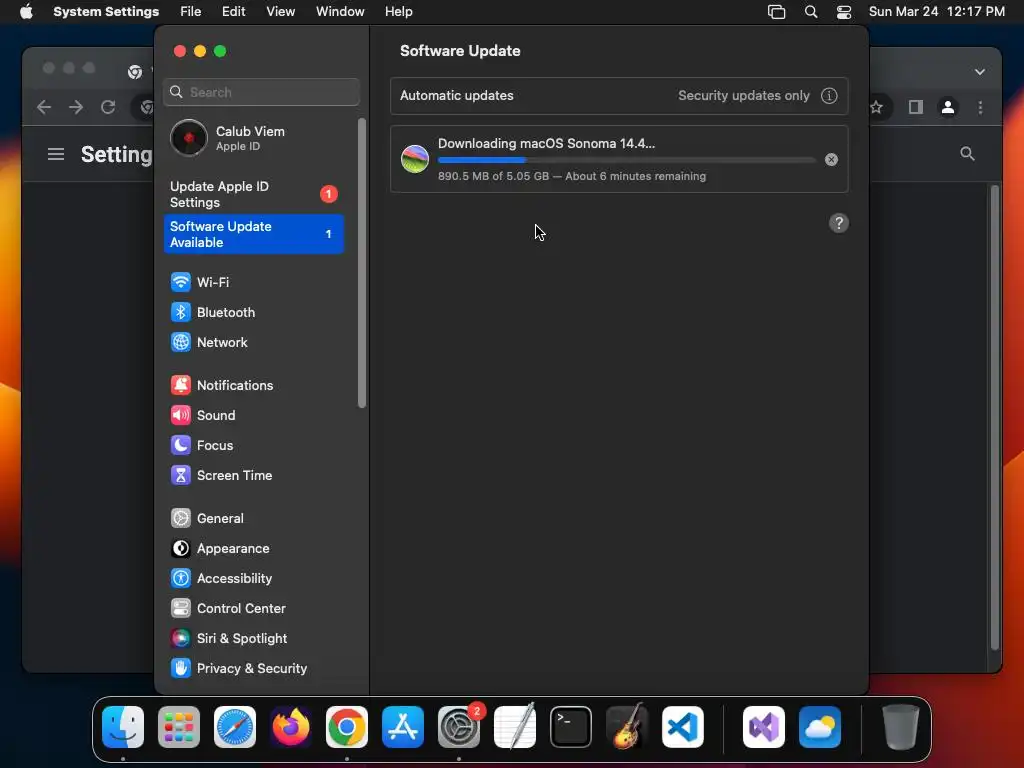Image resolution: width=1024 pixels, height=768 pixels.
Task: Open the Edit menu
Action: click(x=233, y=12)
